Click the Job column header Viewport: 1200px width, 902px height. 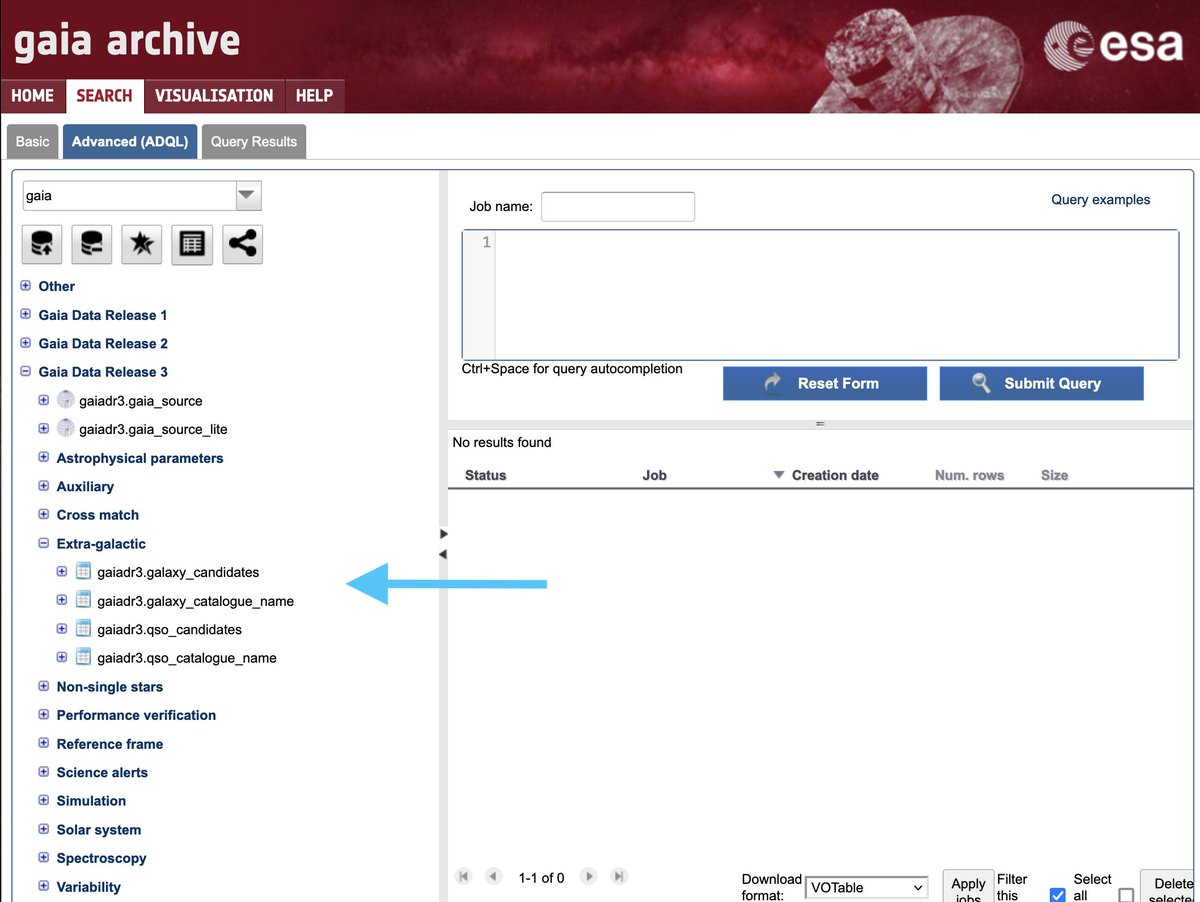[x=654, y=475]
